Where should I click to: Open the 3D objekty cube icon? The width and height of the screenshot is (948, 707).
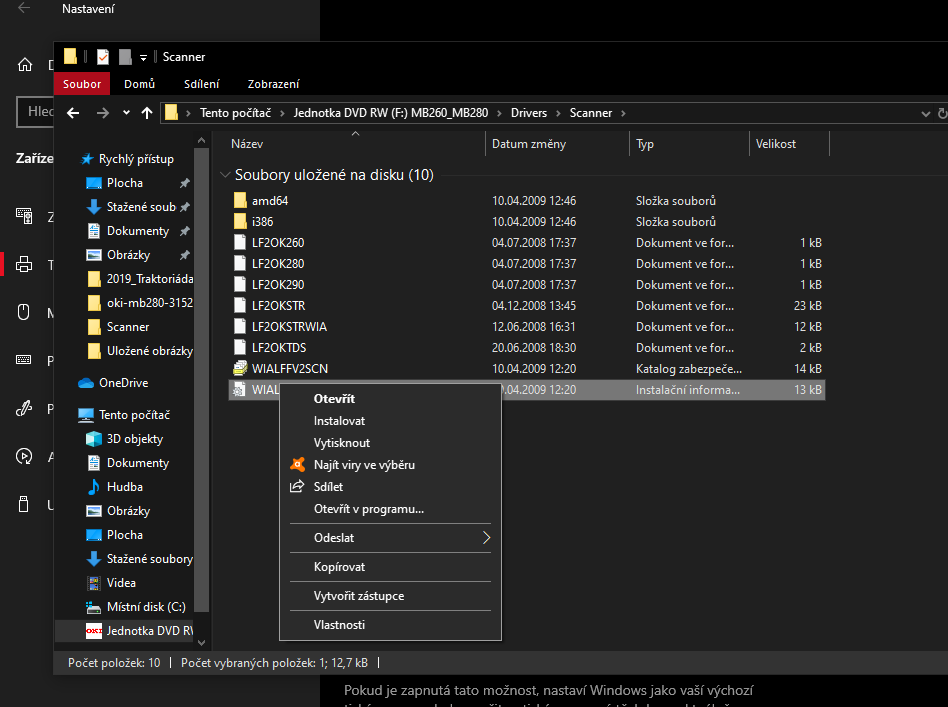click(x=94, y=439)
